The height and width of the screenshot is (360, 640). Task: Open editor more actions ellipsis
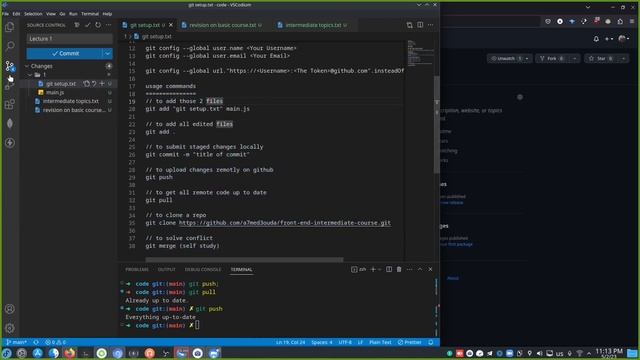pos(431,25)
